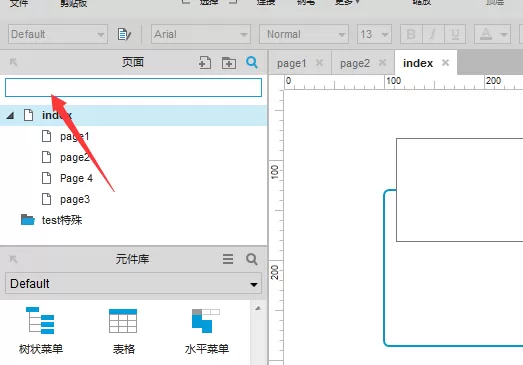Click the white rectangle on canvas
Screen dimensions: 523x365
pos(460,190)
